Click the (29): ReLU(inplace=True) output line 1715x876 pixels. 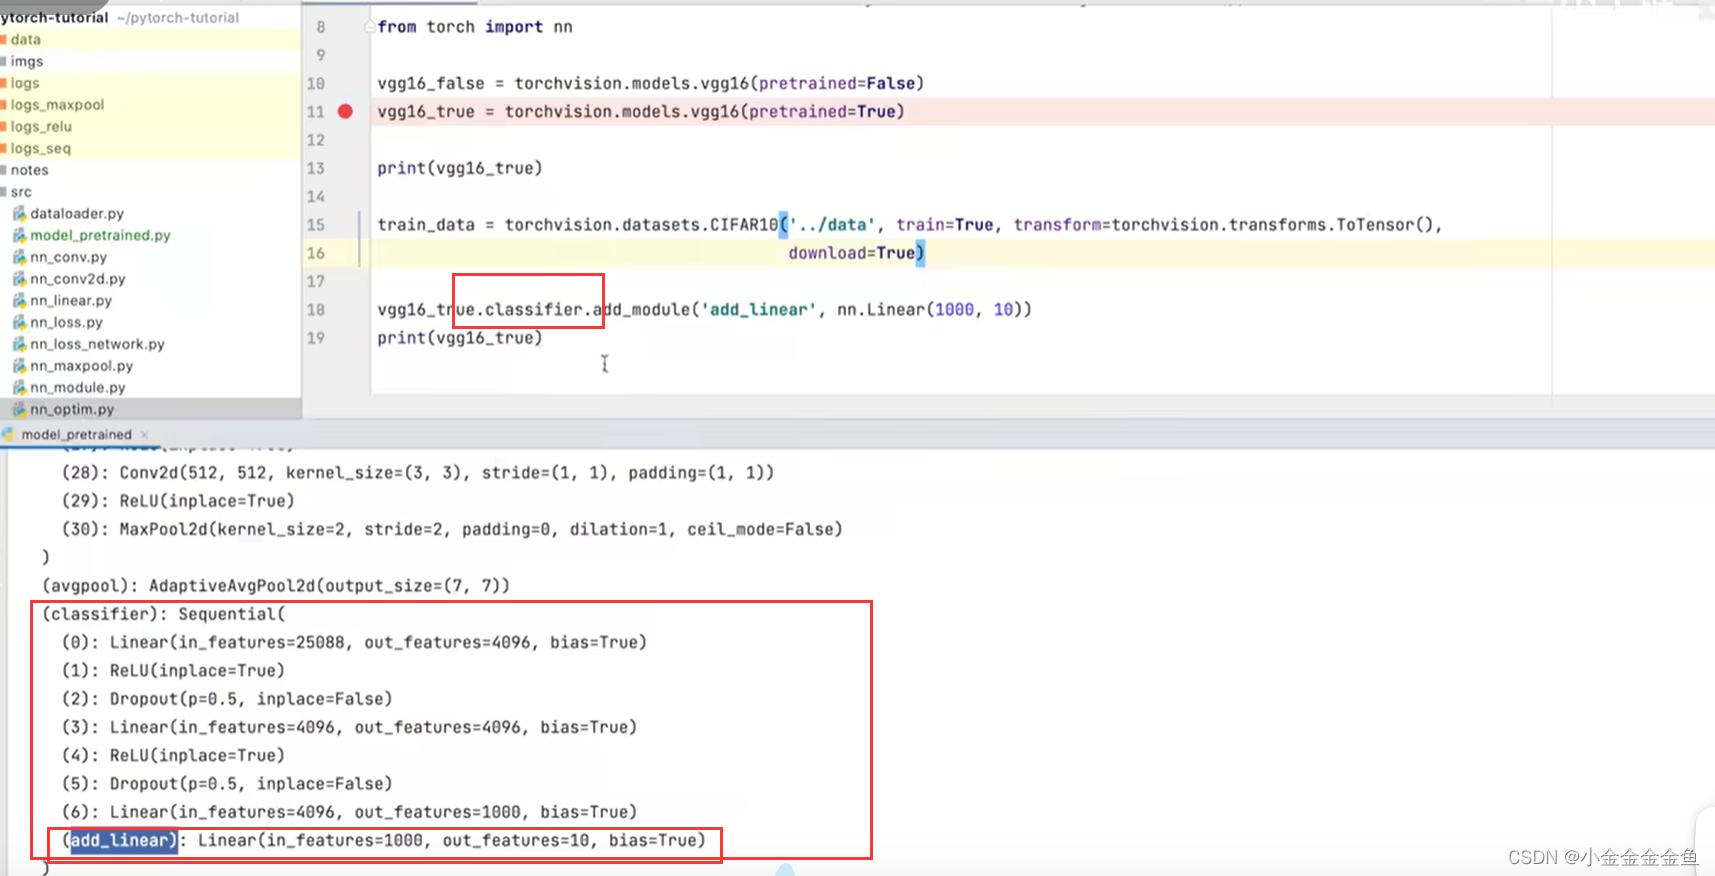click(x=178, y=500)
